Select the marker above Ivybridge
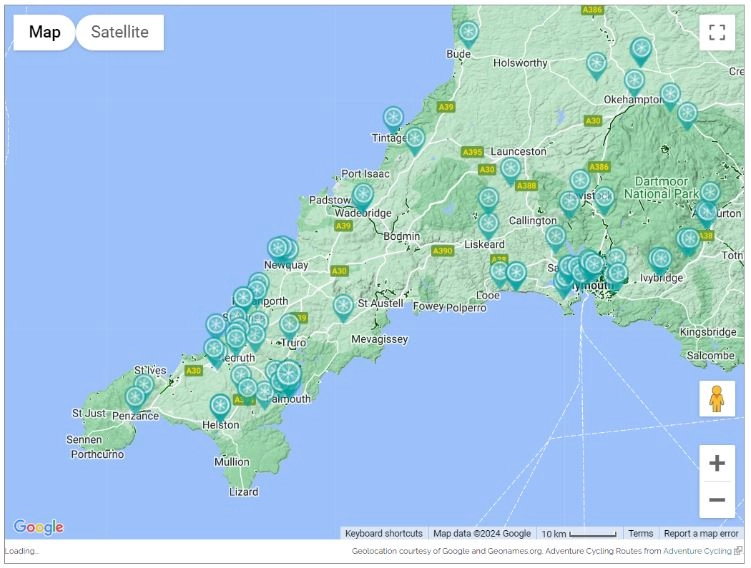Image resolution: width=751 pixels, height=568 pixels. click(660, 261)
